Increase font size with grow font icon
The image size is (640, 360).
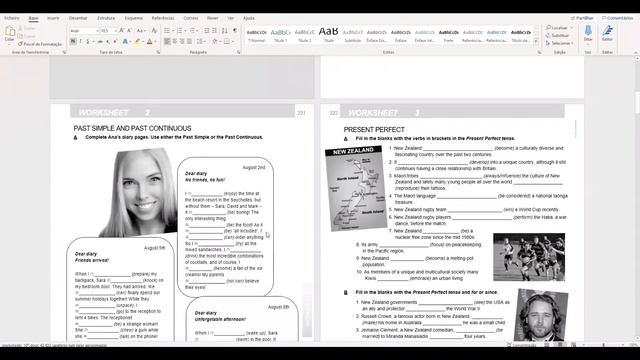tap(122, 31)
